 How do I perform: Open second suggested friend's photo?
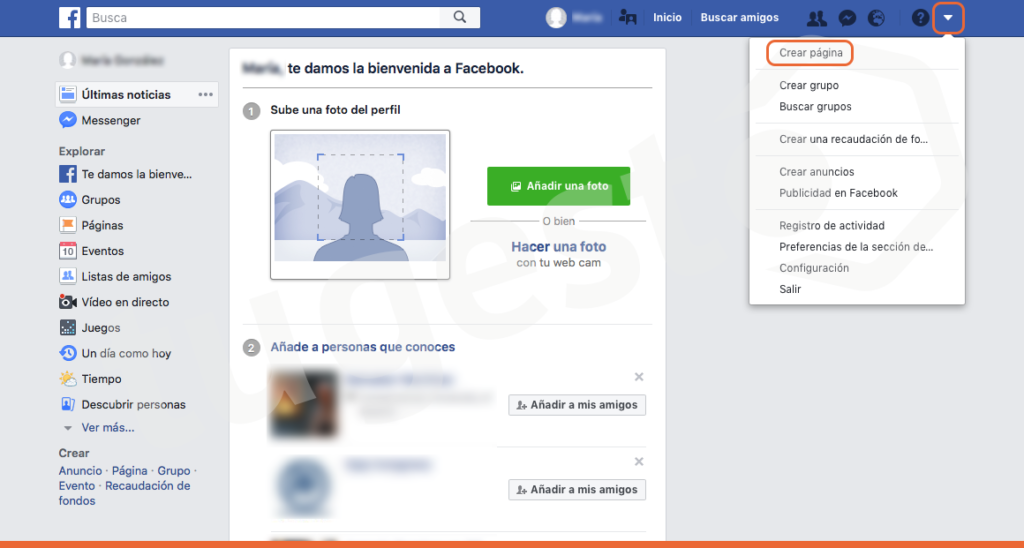tap(303, 487)
